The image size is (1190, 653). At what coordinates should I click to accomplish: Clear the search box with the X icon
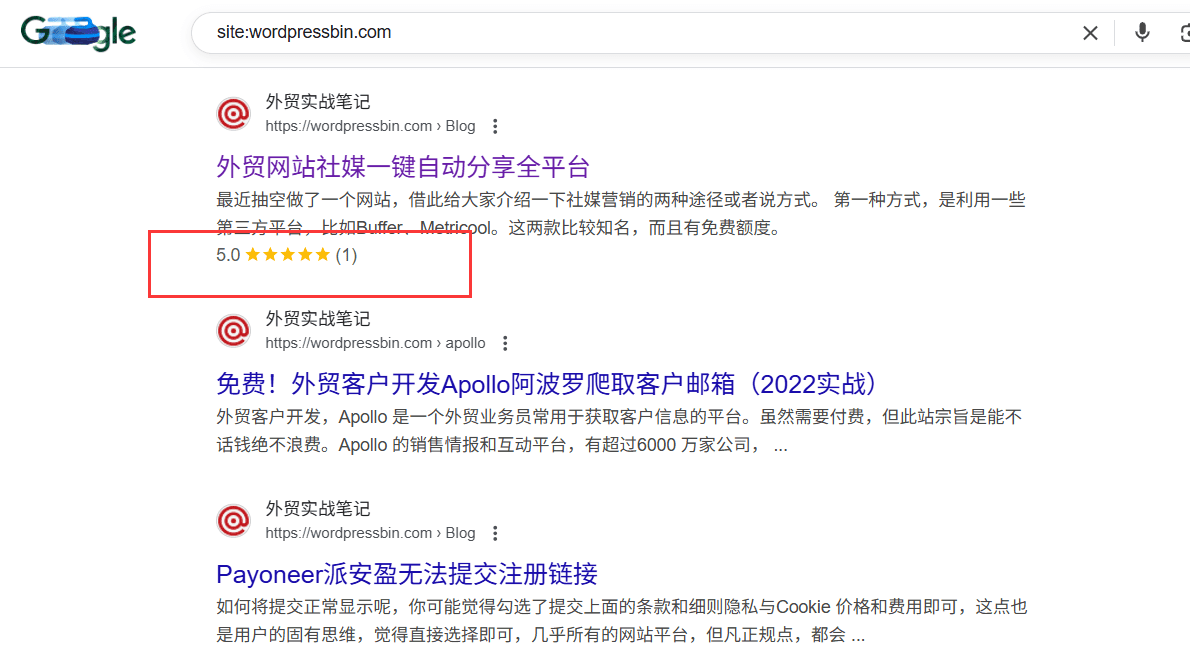(1090, 33)
